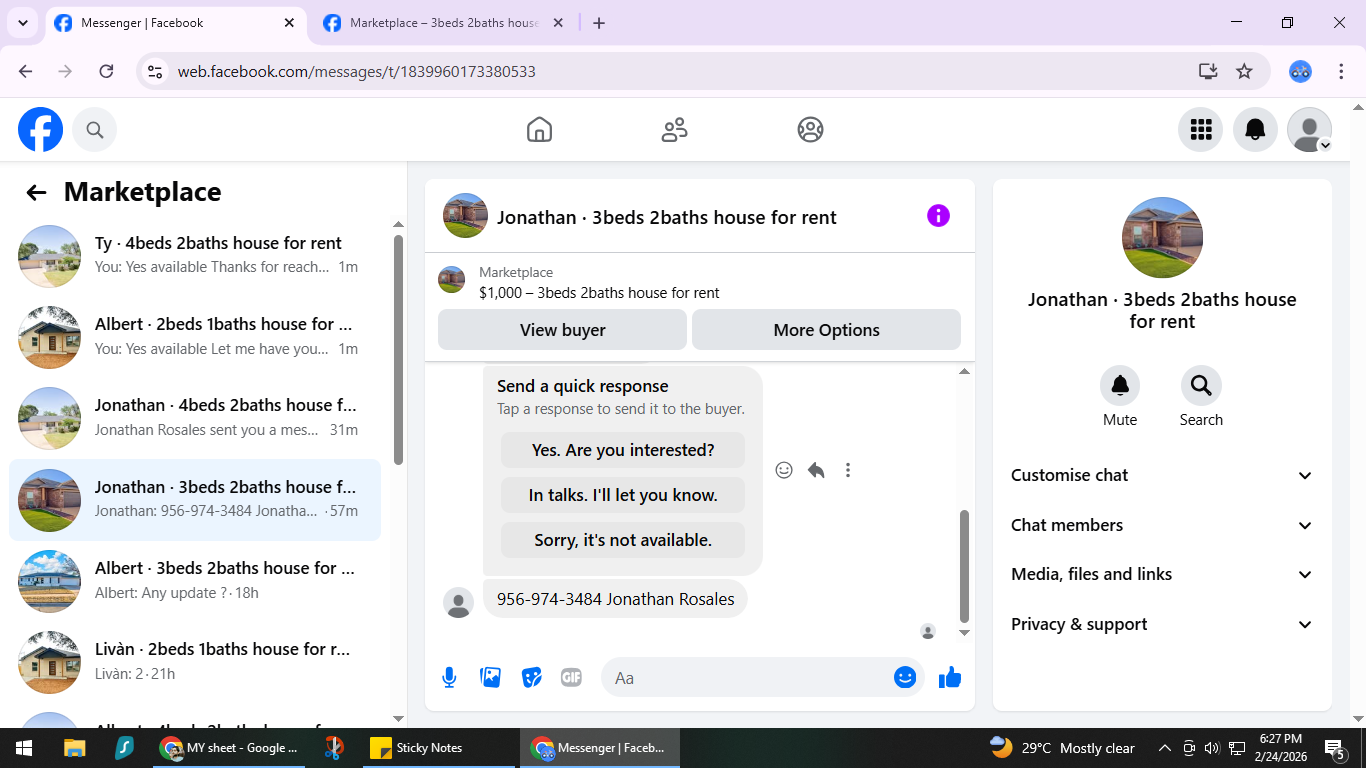Expand the Chat members section
This screenshot has height=768, width=1366.
click(x=1162, y=525)
